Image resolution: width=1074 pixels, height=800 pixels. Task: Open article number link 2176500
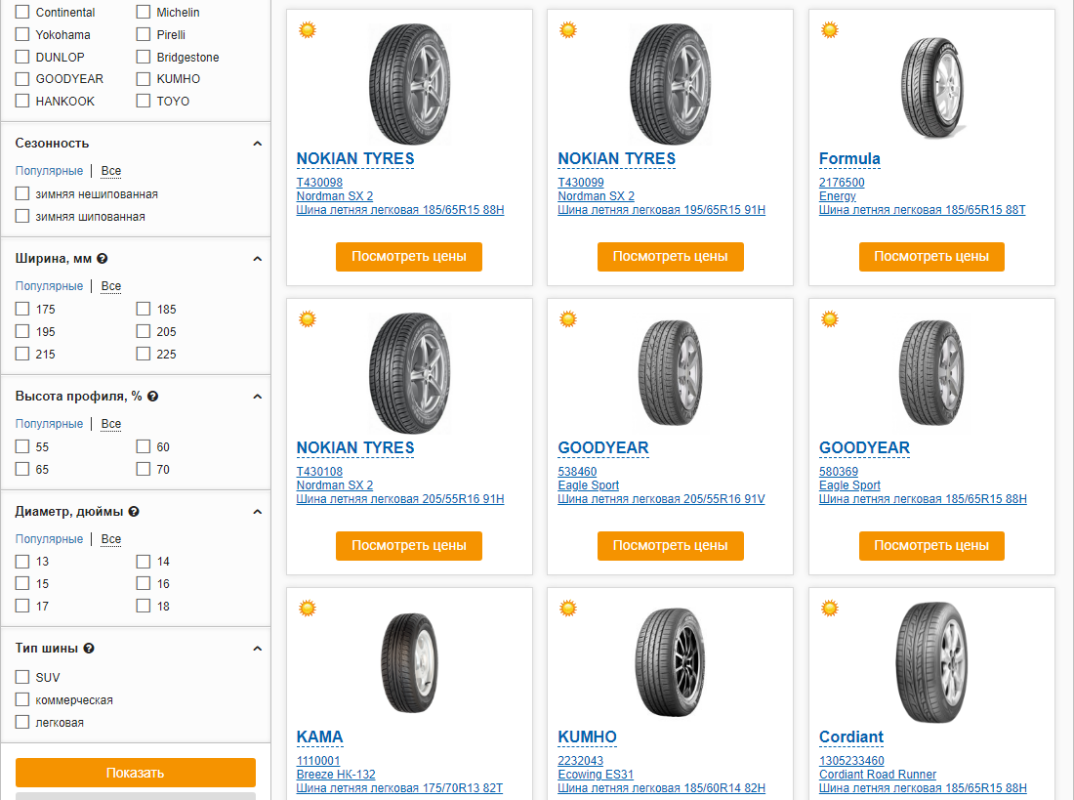point(842,183)
